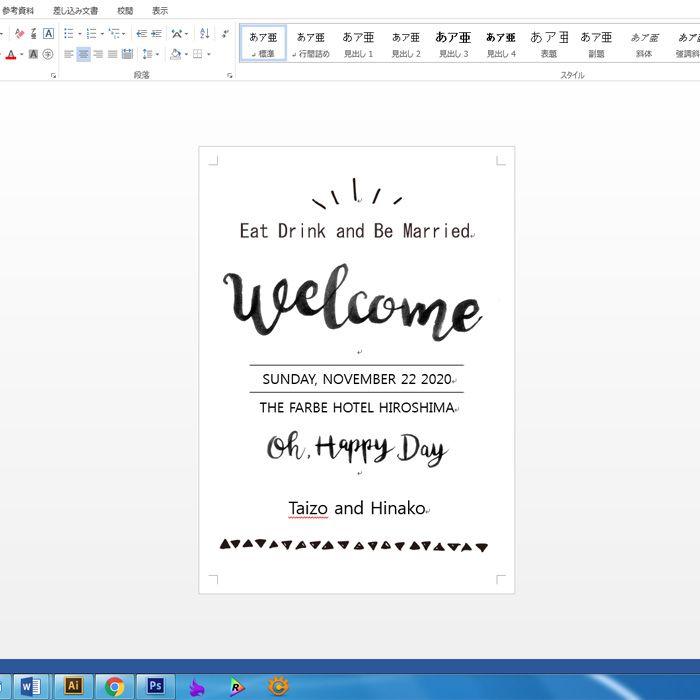Click the clear formatting eraser icon
The width and height of the screenshot is (700, 700).
tap(19, 34)
